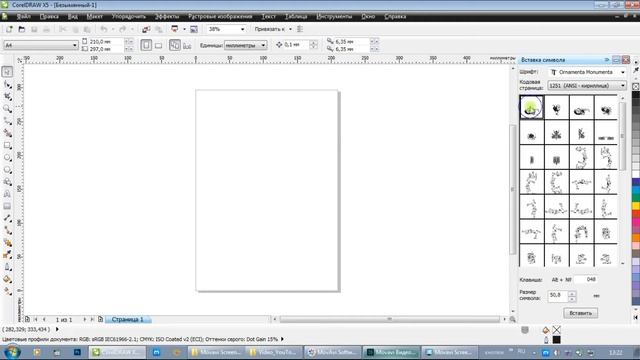
Task: Go to the next page arrow
Action: click(x=84, y=319)
